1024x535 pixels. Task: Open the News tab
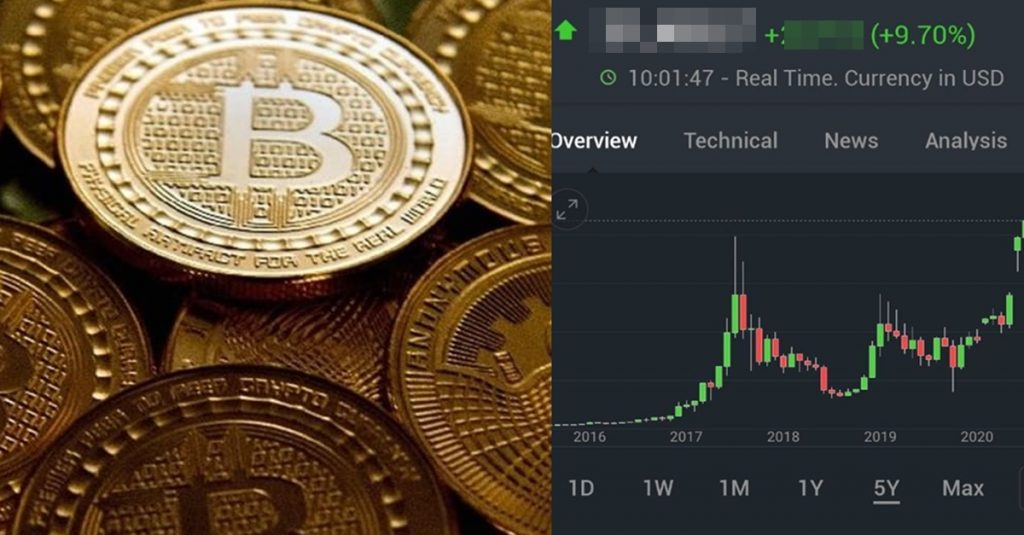pyautogui.click(x=851, y=140)
